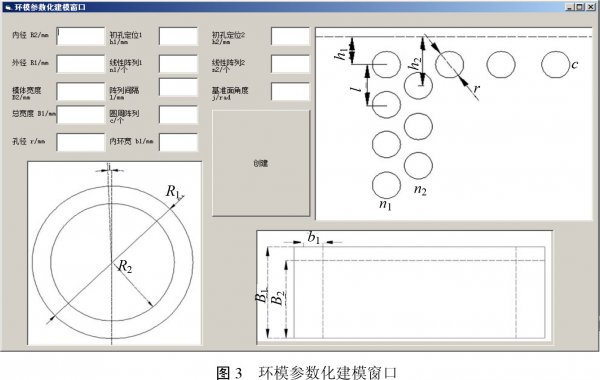Click the 孔径 r/mm input field
Viewport: 600px width, 380px height.
[81, 142]
